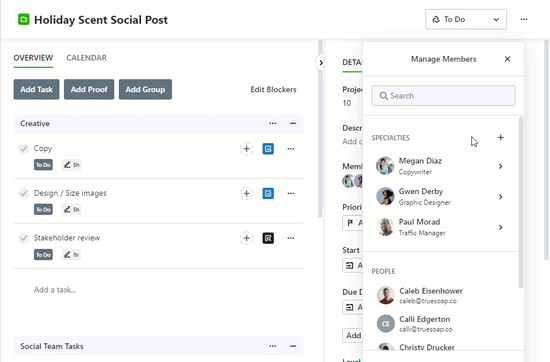Click the Add Task button

coord(36,89)
